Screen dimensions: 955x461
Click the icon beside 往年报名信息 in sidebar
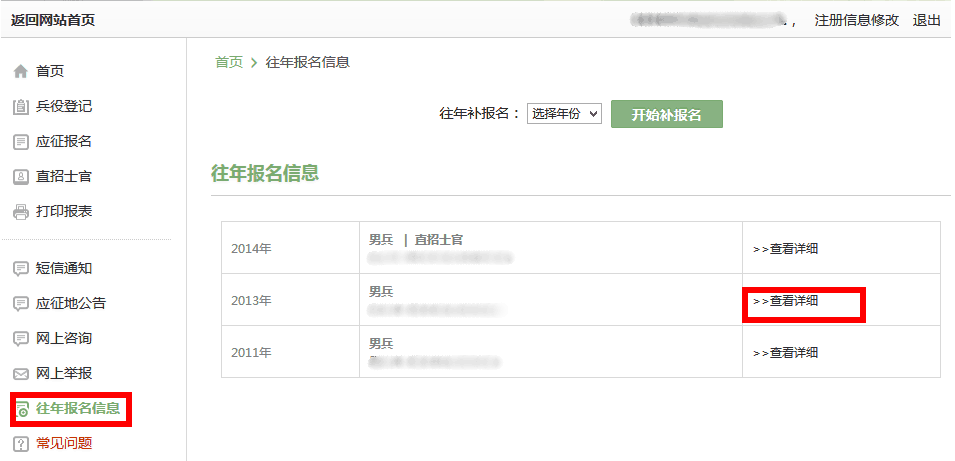[x=23, y=409]
